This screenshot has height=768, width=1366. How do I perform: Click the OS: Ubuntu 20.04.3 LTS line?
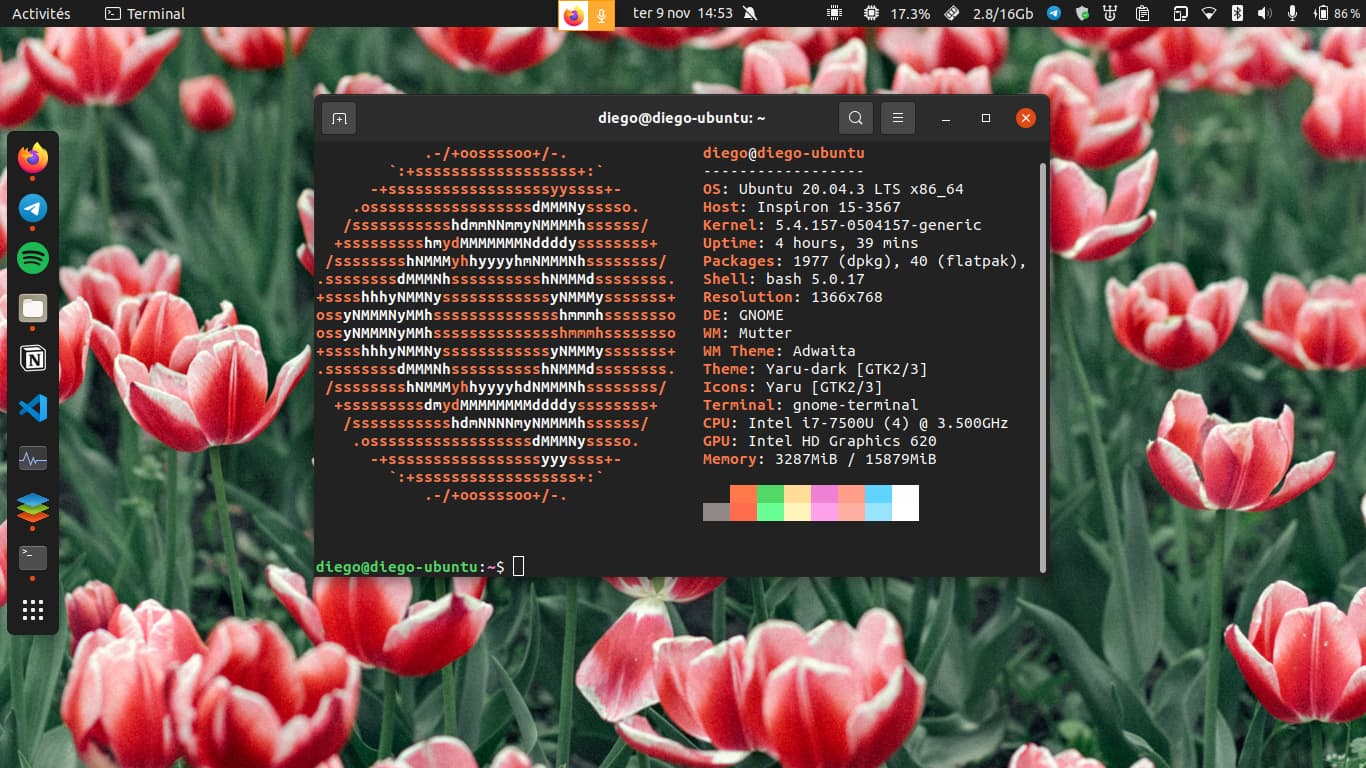pos(833,189)
